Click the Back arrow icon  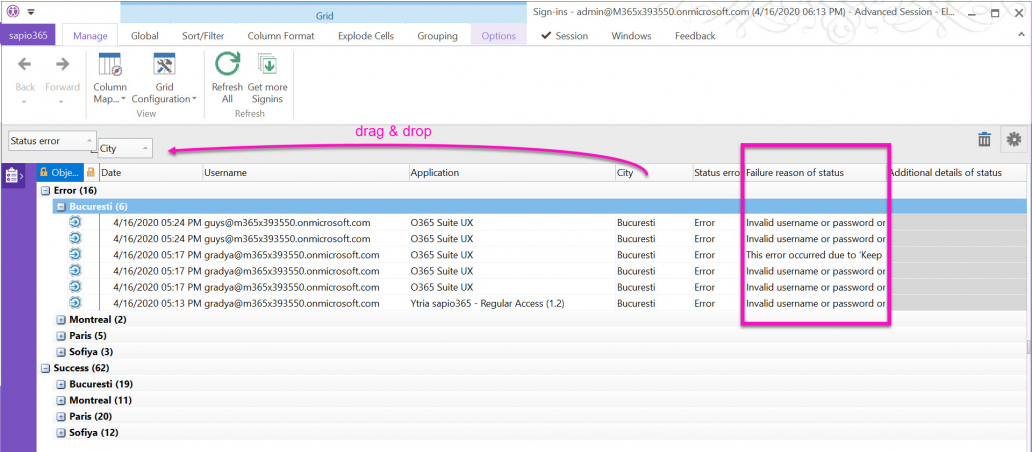pyautogui.click(x=25, y=64)
